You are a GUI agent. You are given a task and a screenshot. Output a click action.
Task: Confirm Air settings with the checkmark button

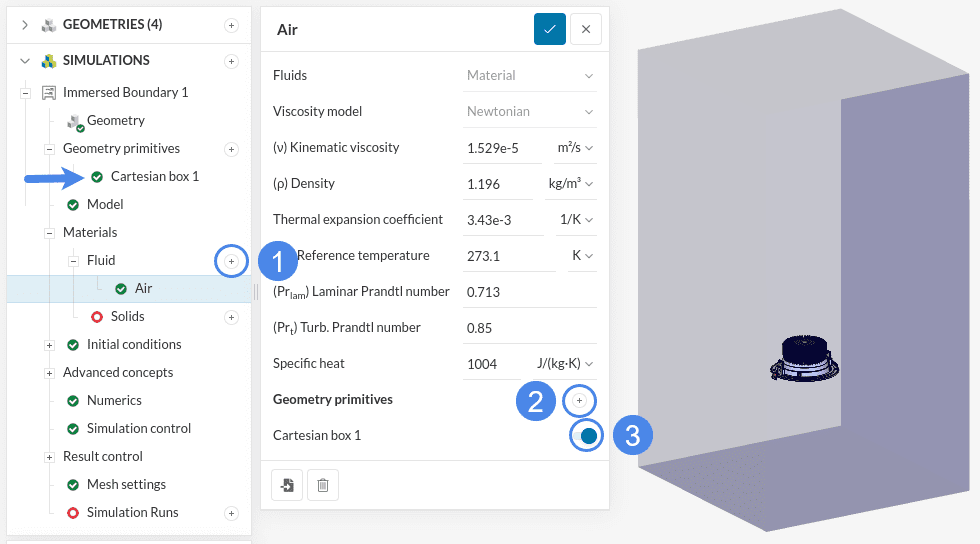click(549, 29)
